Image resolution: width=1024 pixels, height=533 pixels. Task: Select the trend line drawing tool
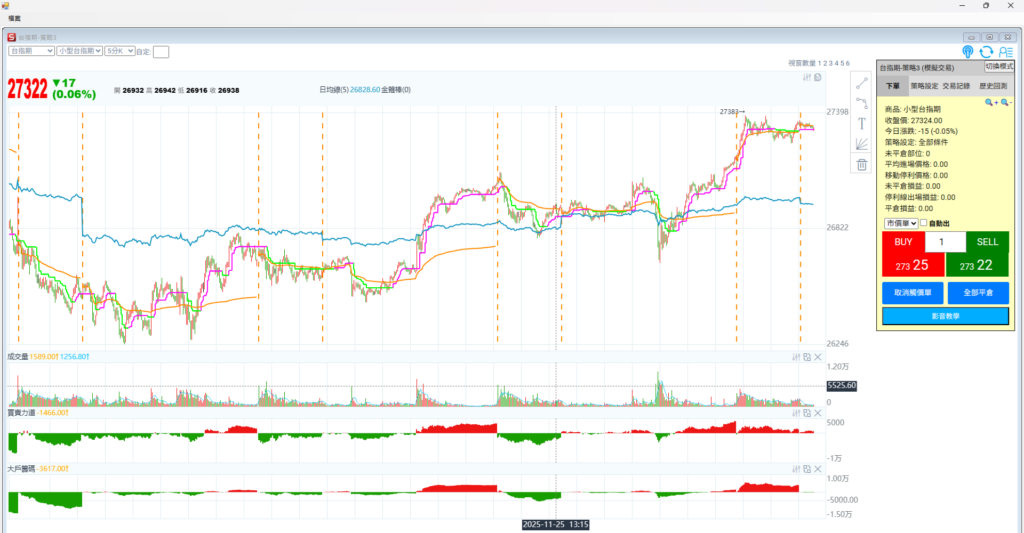[x=861, y=82]
